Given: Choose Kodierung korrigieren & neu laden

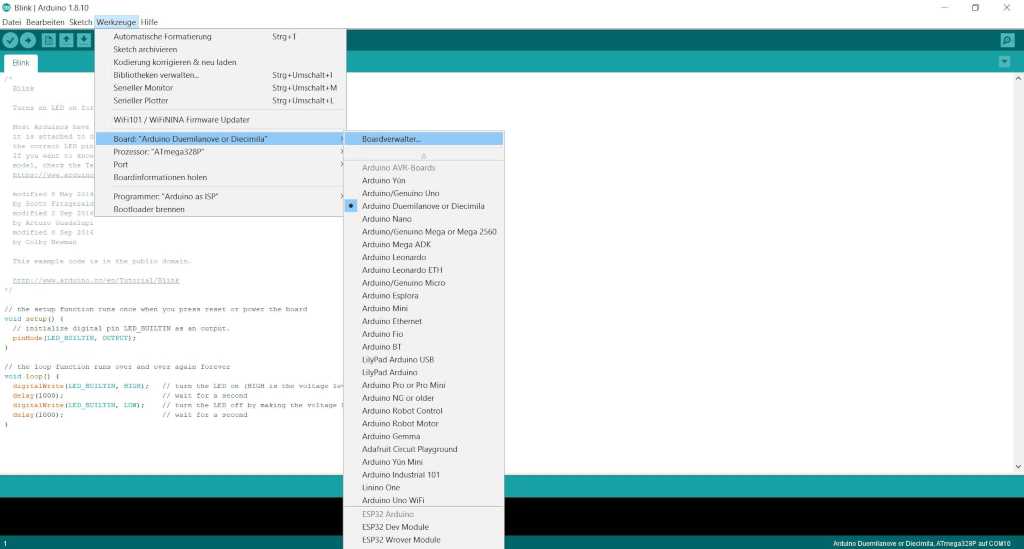Looking at the screenshot, I should point(221,62).
